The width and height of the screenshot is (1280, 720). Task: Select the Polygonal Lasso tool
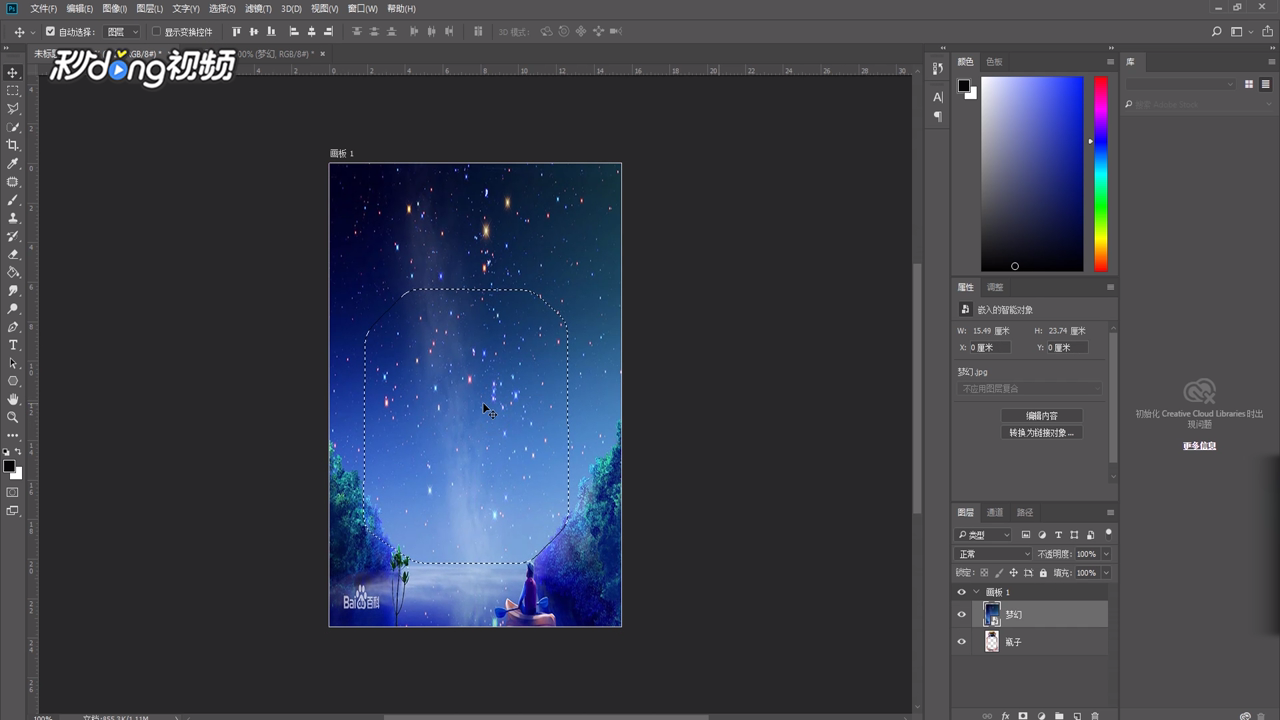pyautogui.click(x=13, y=109)
